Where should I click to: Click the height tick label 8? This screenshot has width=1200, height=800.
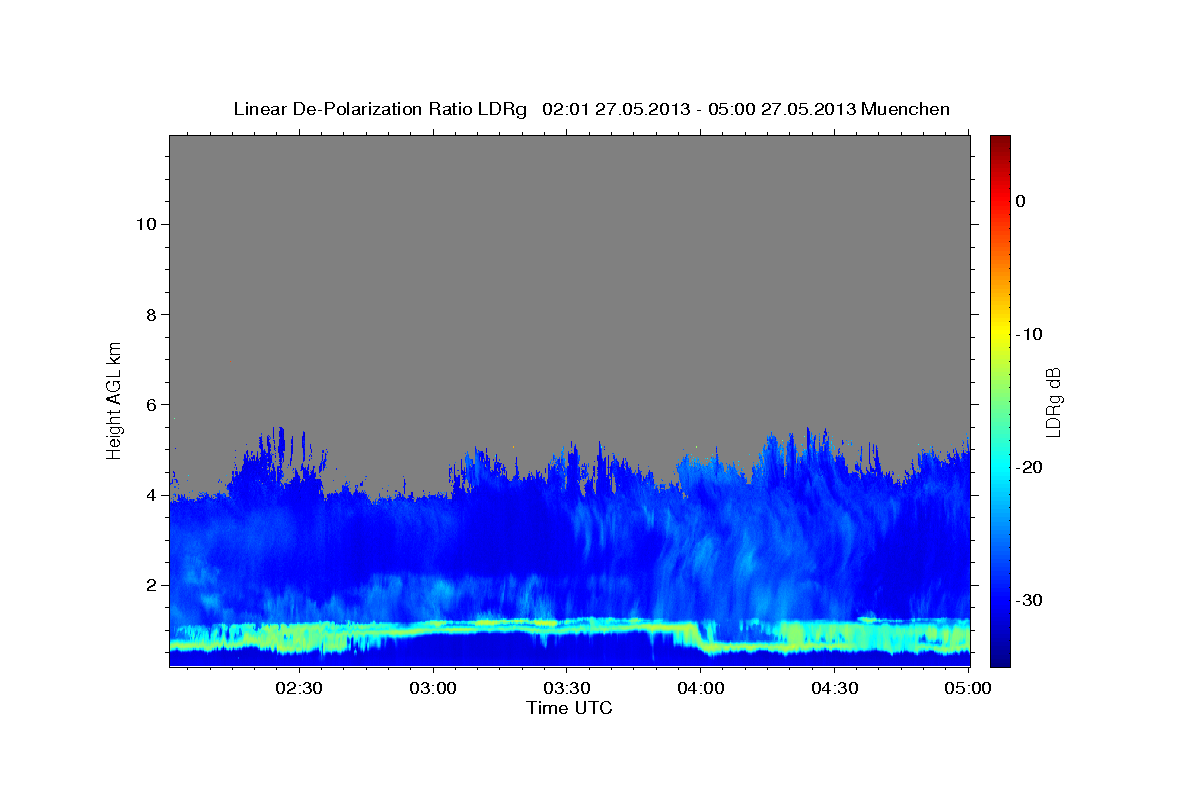tap(152, 314)
